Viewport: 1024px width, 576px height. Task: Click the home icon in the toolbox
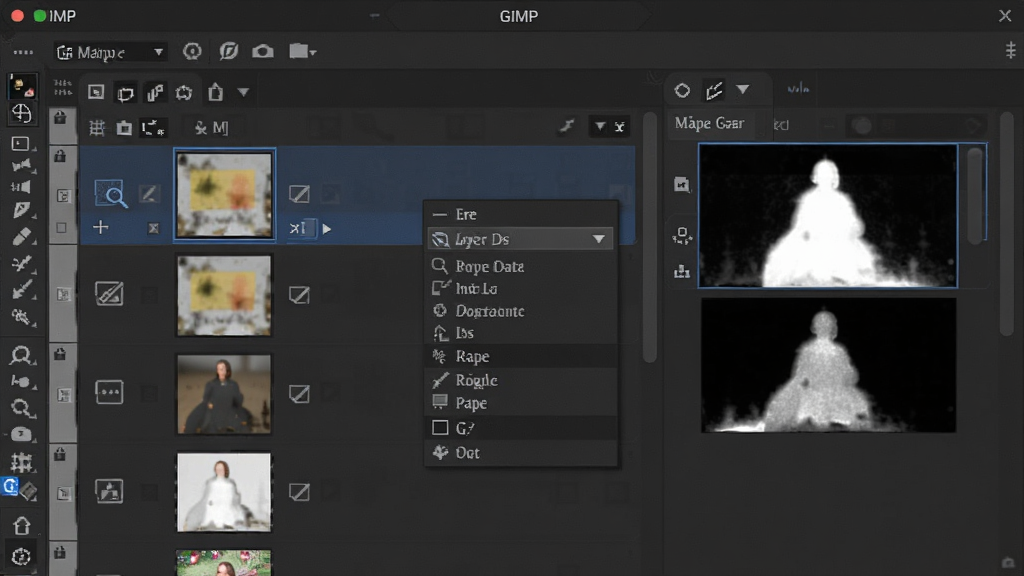(x=22, y=526)
